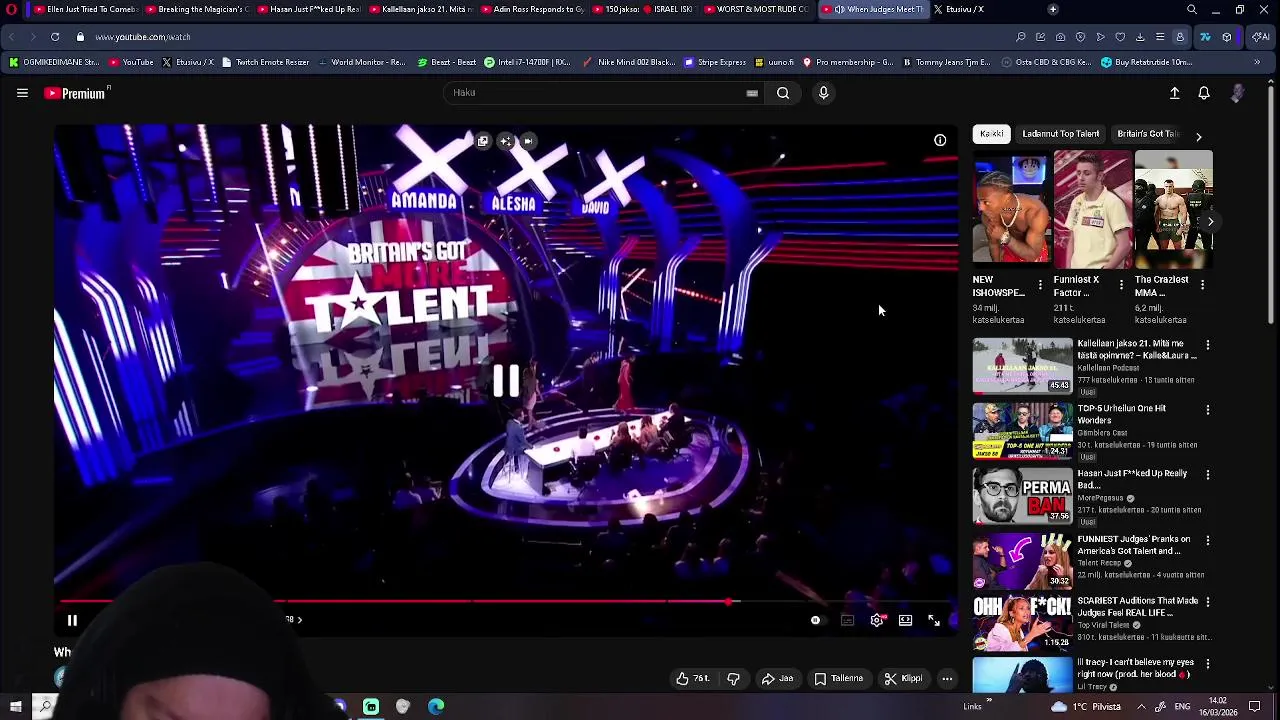Enter fullscreen mode

934,620
